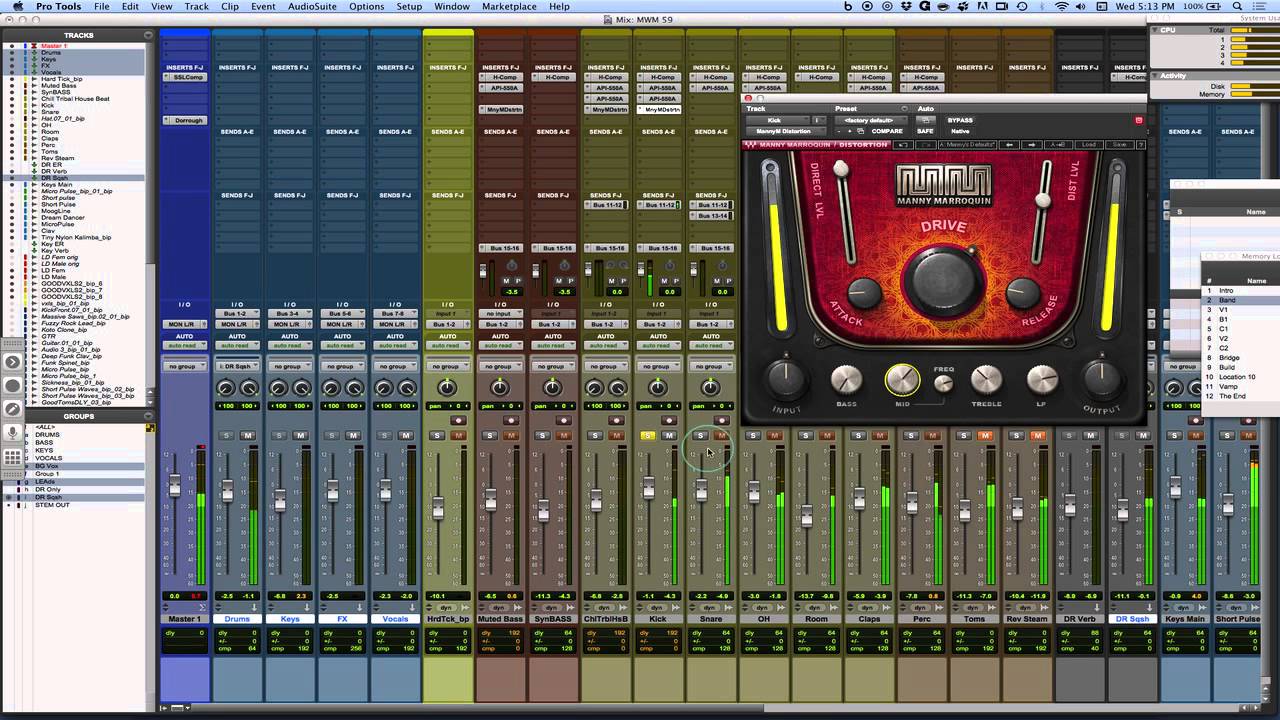Click the microphone icon in the side palette

click(x=13, y=433)
